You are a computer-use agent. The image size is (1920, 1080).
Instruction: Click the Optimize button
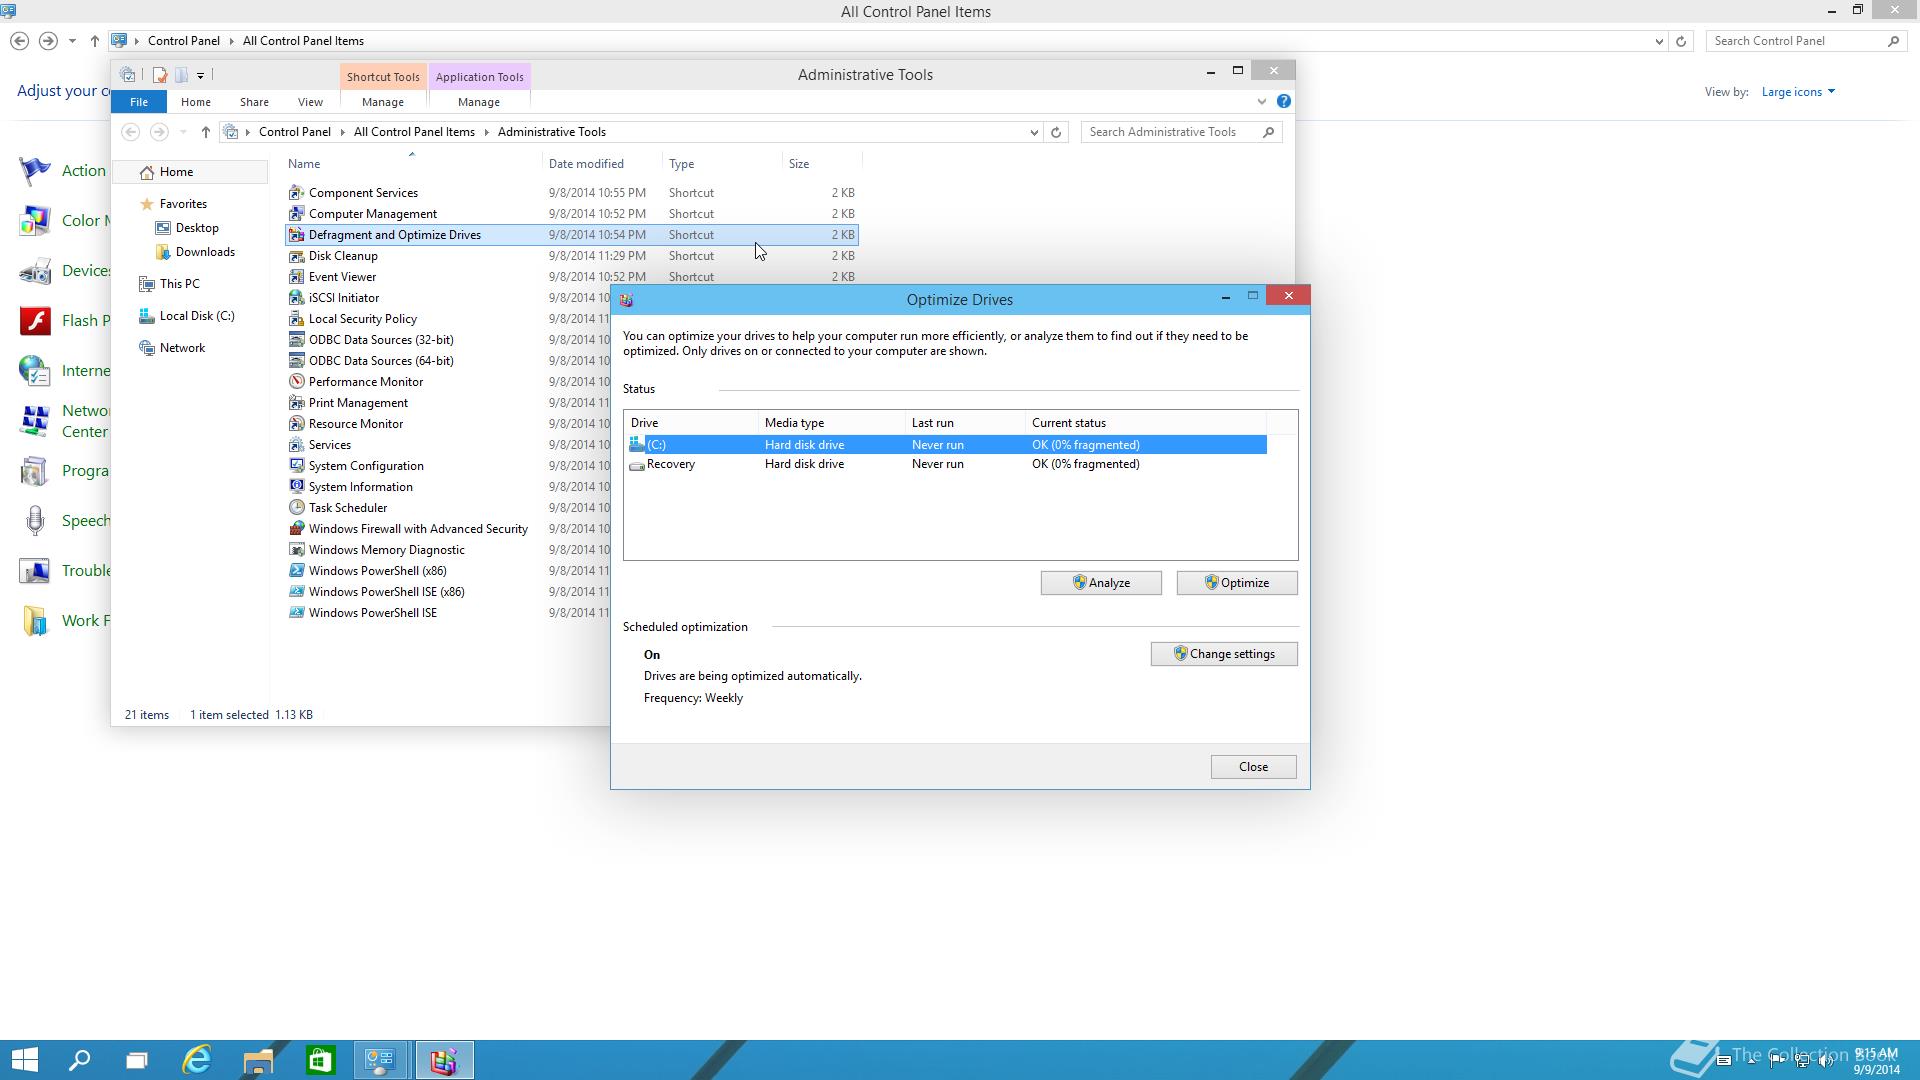[1237, 583]
